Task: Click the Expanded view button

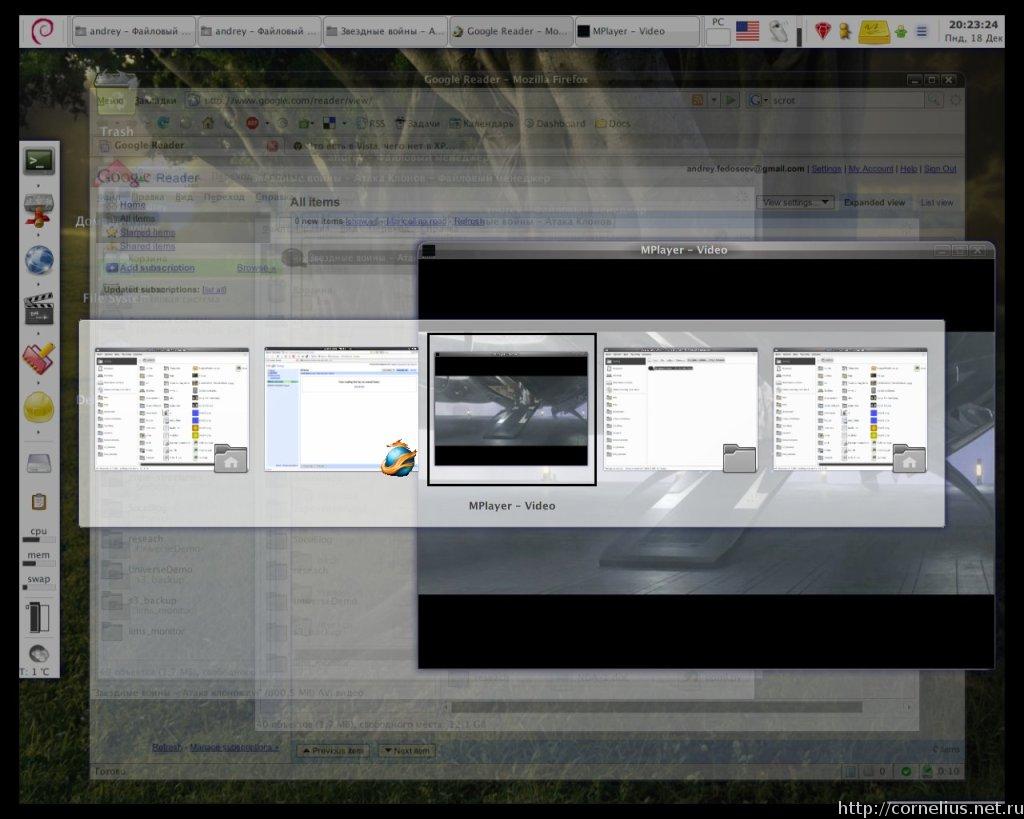Action: point(874,202)
